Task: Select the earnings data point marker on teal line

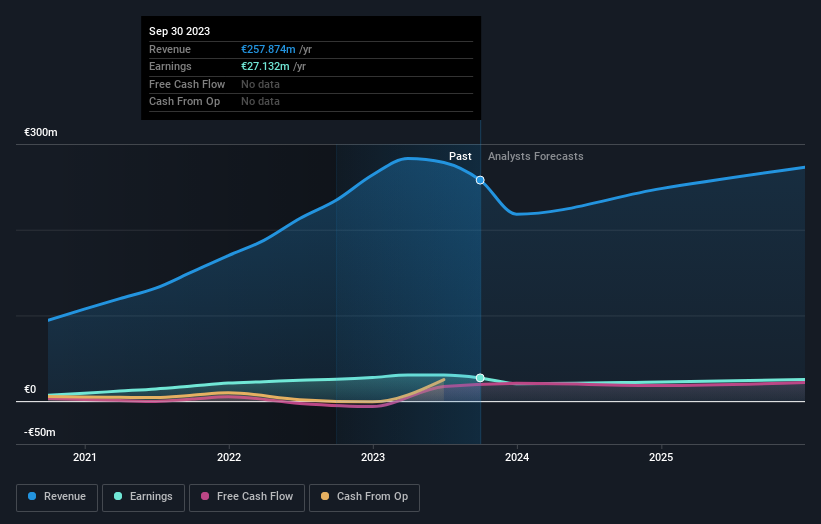Action: [x=480, y=378]
